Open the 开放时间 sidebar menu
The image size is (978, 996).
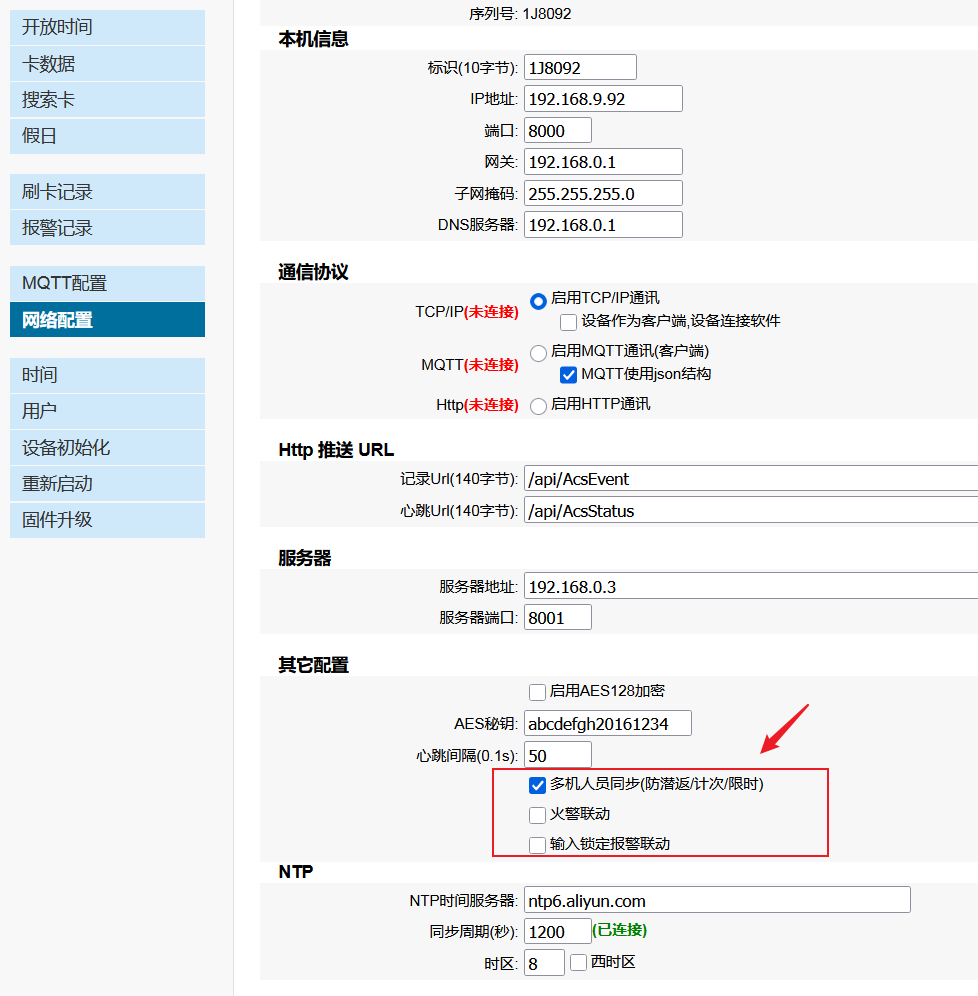[x=107, y=27]
